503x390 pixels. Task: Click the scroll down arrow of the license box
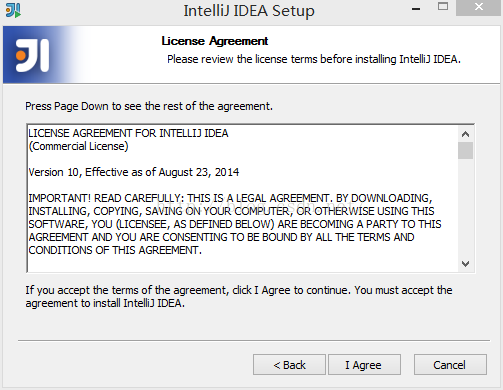pos(465,264)
